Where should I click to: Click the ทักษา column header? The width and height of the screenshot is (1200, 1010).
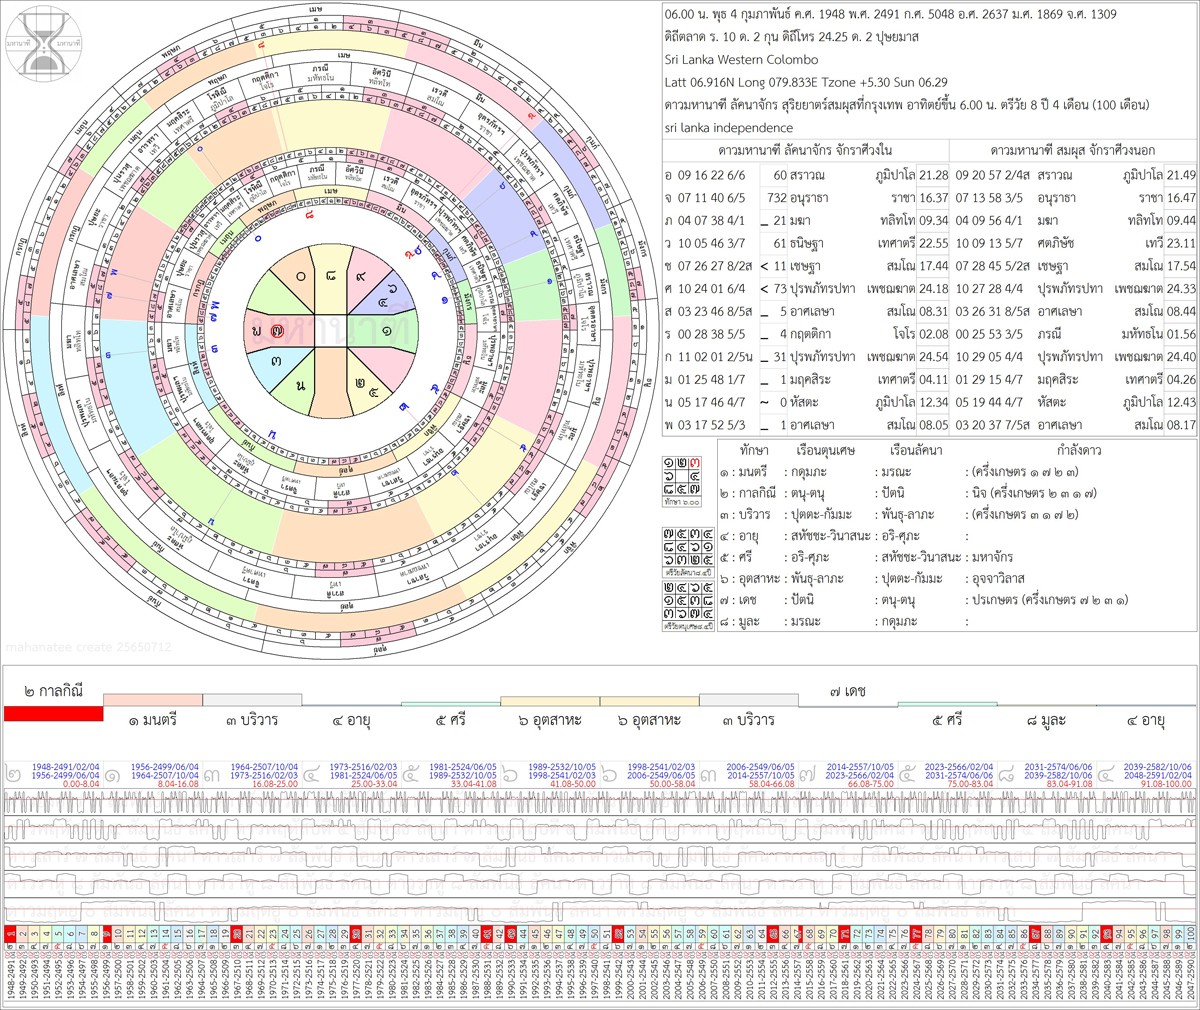click(753, 450)
